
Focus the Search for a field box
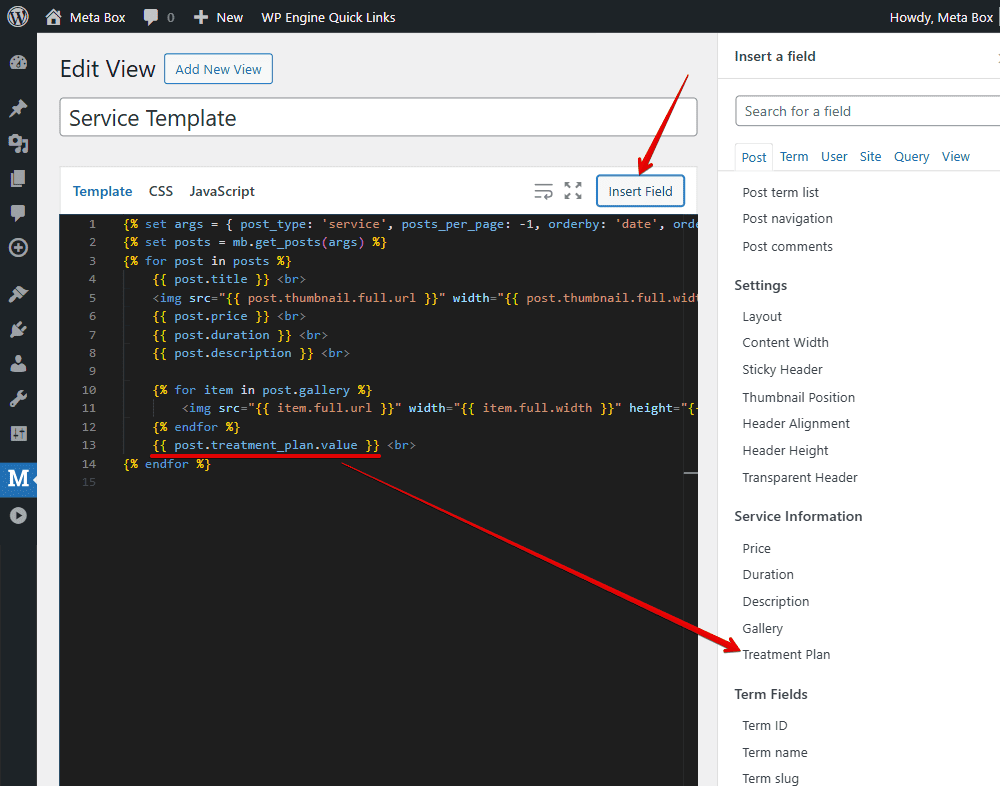coord(867,111)
